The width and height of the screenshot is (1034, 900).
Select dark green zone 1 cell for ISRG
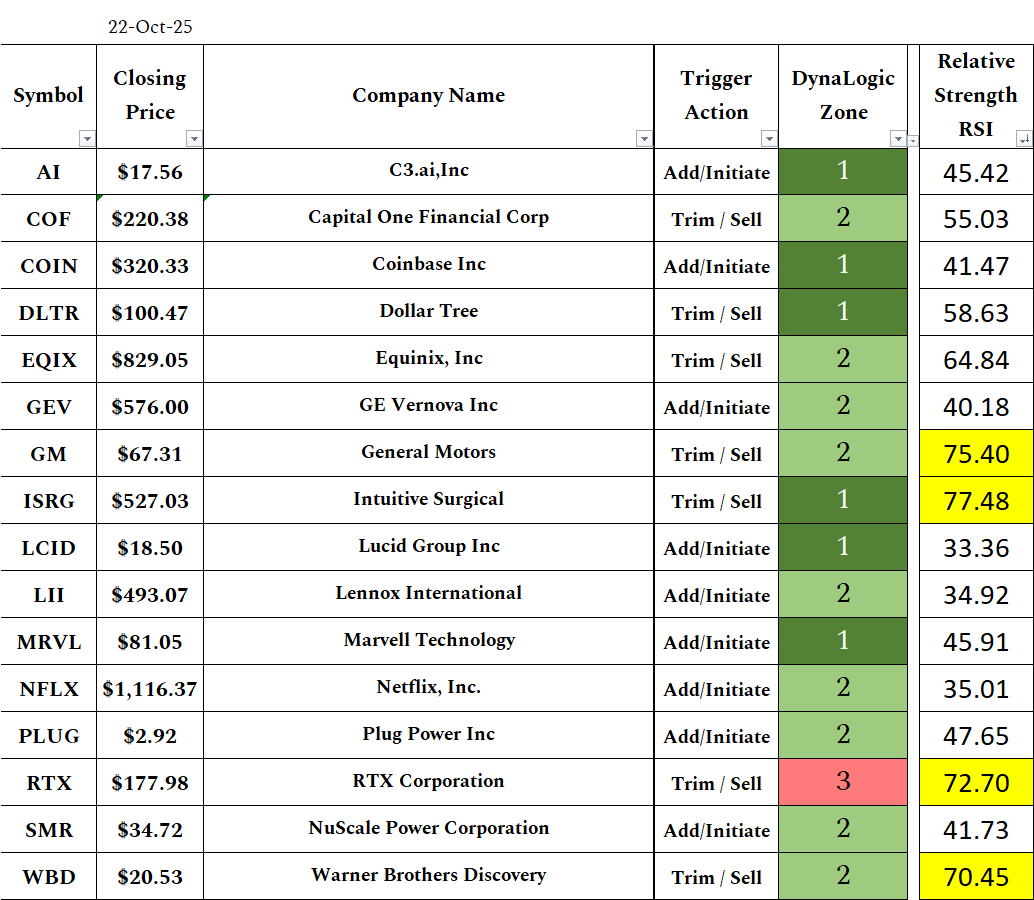tap(843, 500)
